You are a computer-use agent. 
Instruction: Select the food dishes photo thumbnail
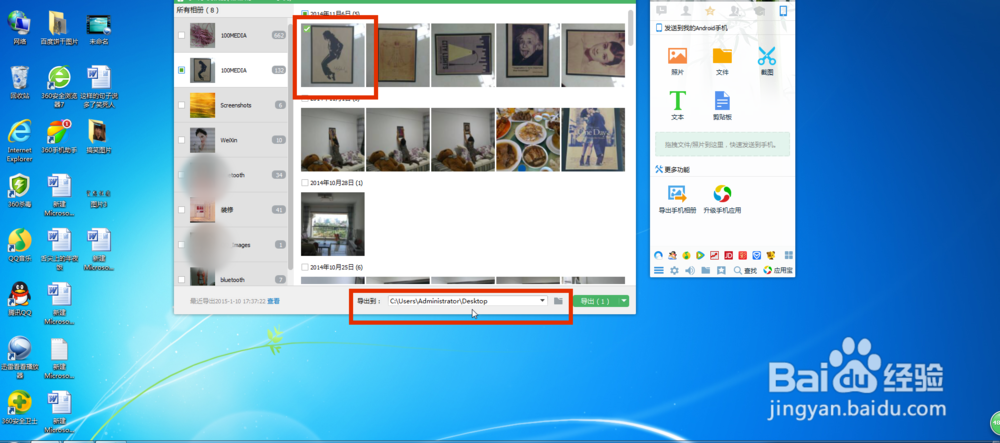[527, 140]
